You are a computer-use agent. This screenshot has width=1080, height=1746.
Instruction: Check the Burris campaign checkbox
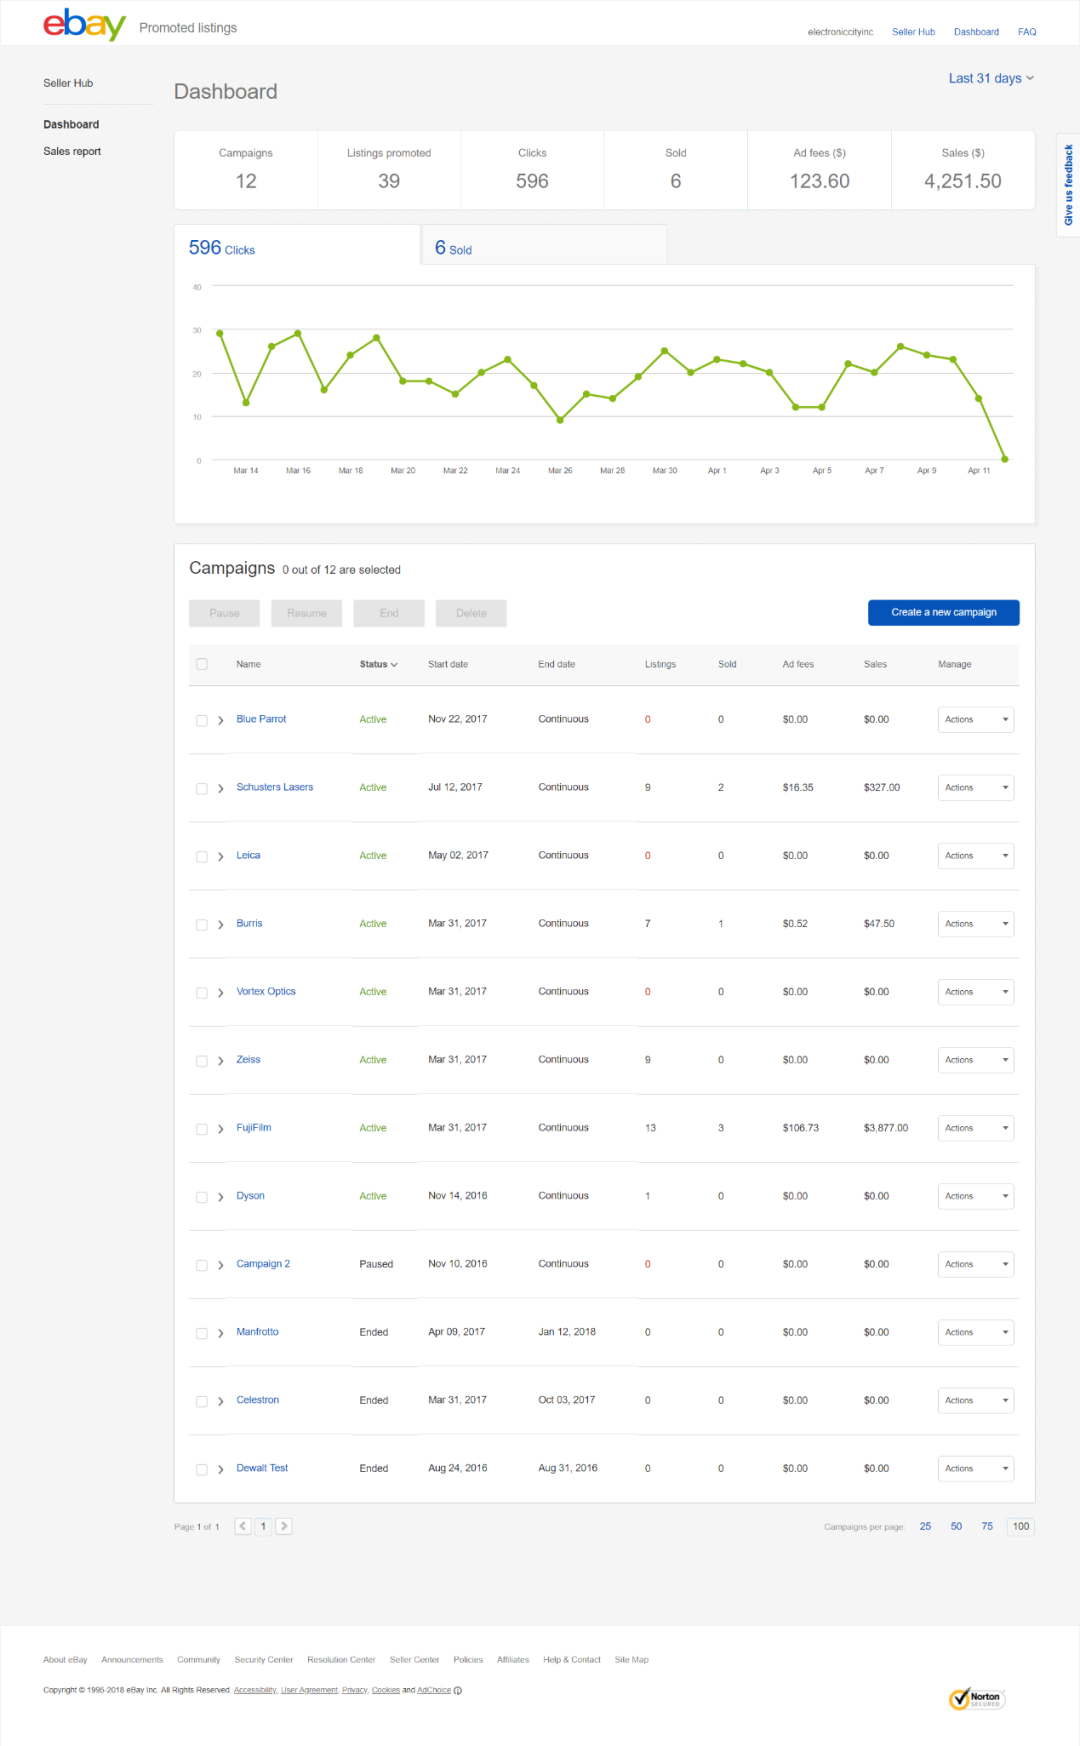[202, 924]
